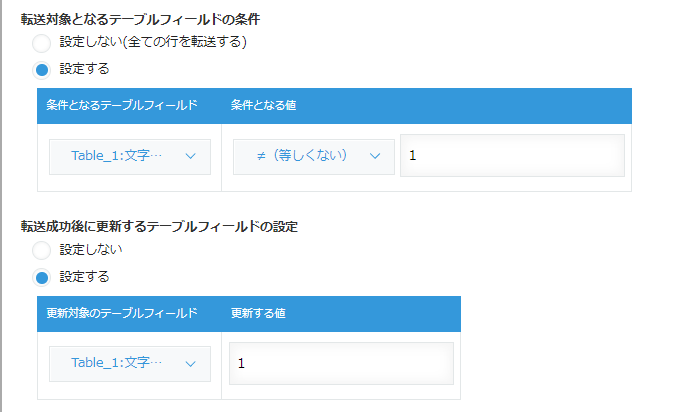Select 設定しない radio under 転送成功後 update section
The image size is (677, 412).
coord(42,250)
